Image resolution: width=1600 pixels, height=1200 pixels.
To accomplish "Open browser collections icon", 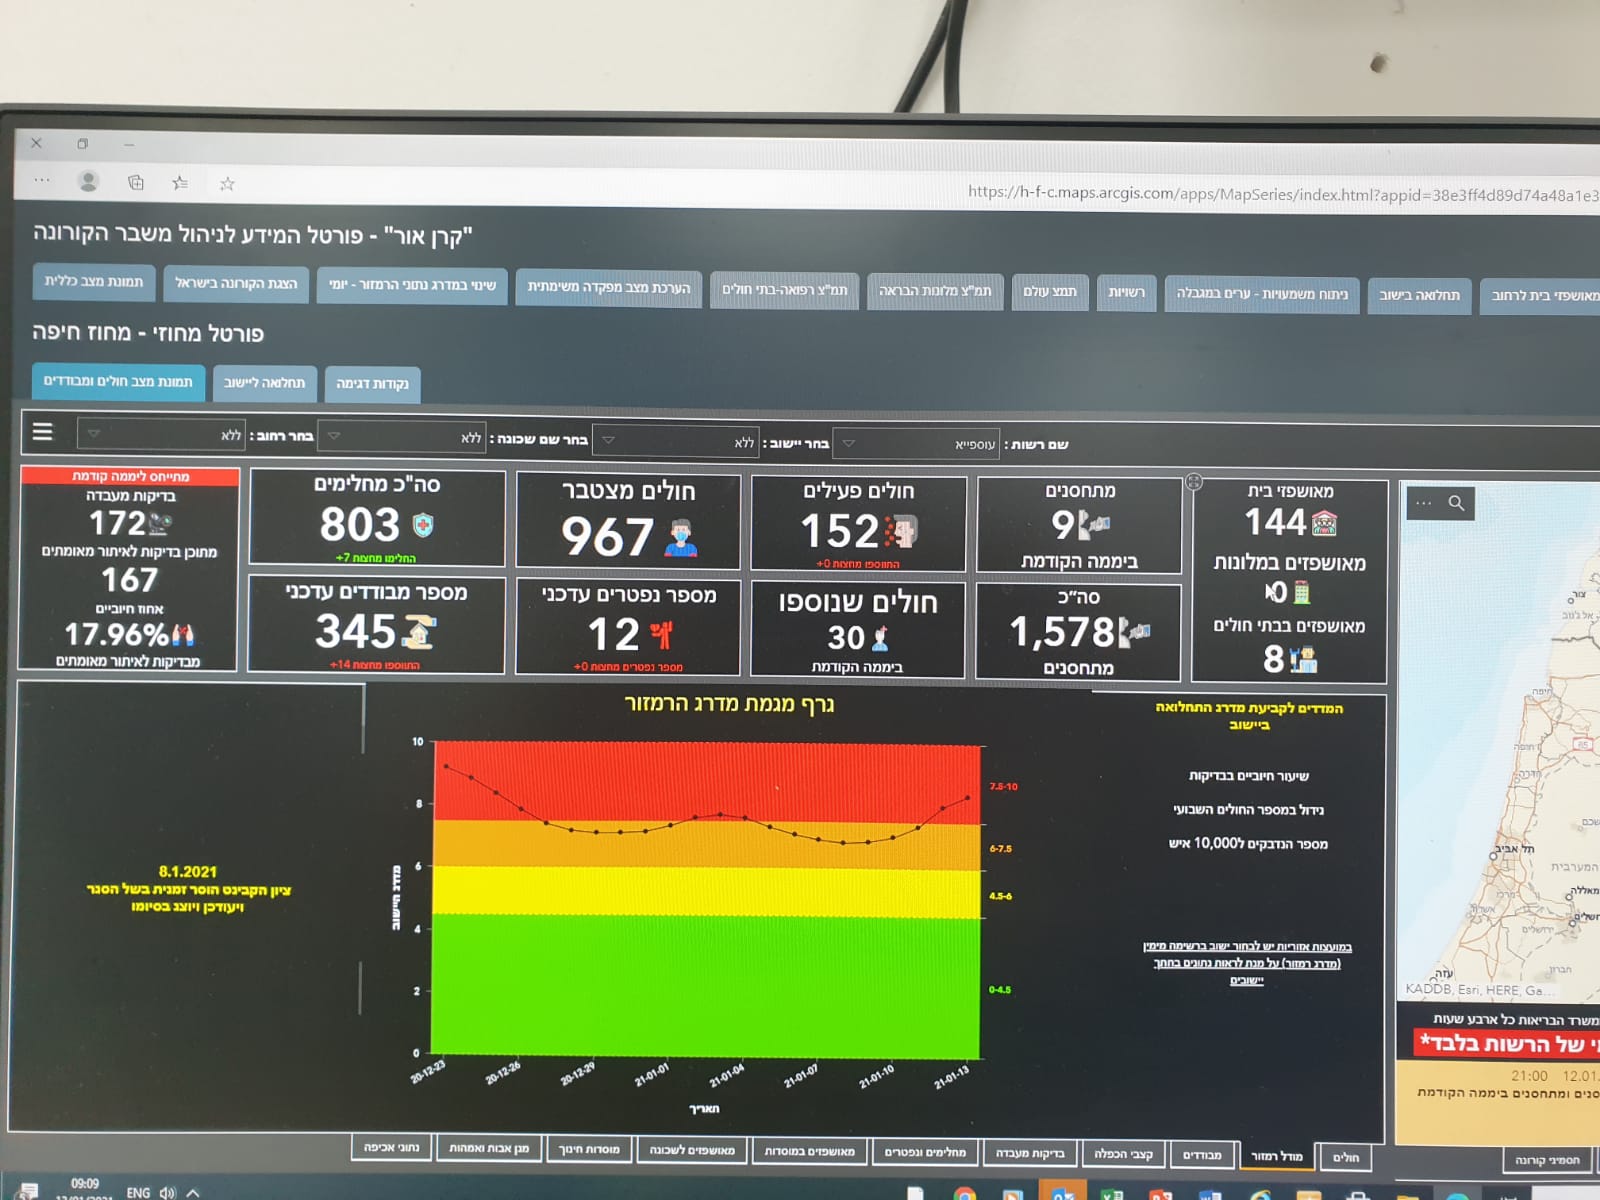I will (136, 182).
